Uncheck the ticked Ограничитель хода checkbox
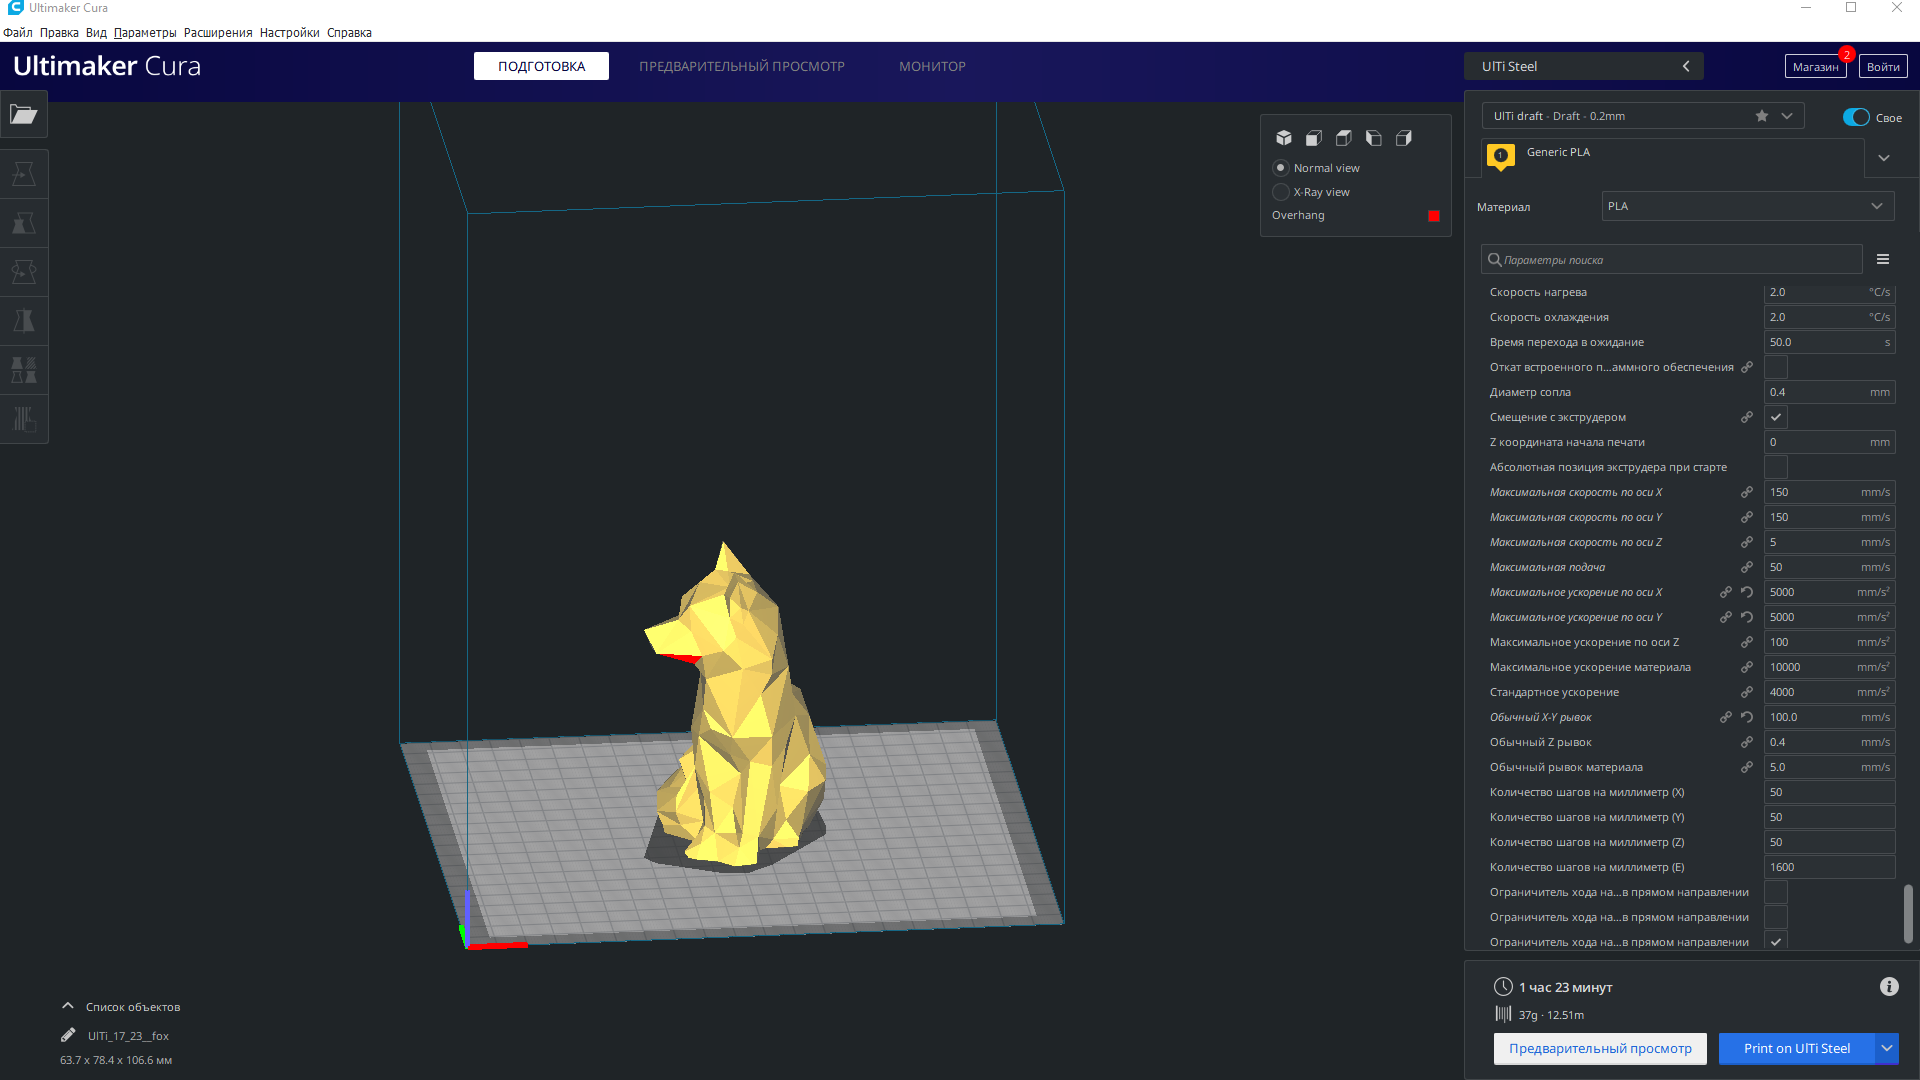This screenshot has width=1920, height=1080. [x=1776, y=941]
